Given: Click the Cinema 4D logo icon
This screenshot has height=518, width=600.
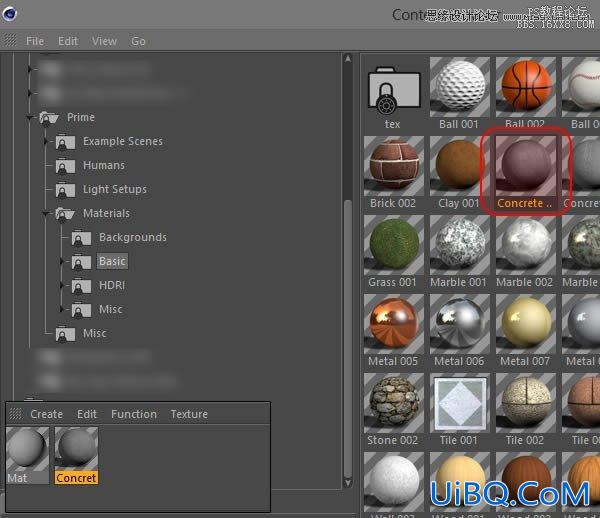Looking at the screenshot, I should click(x=9, y=14).
